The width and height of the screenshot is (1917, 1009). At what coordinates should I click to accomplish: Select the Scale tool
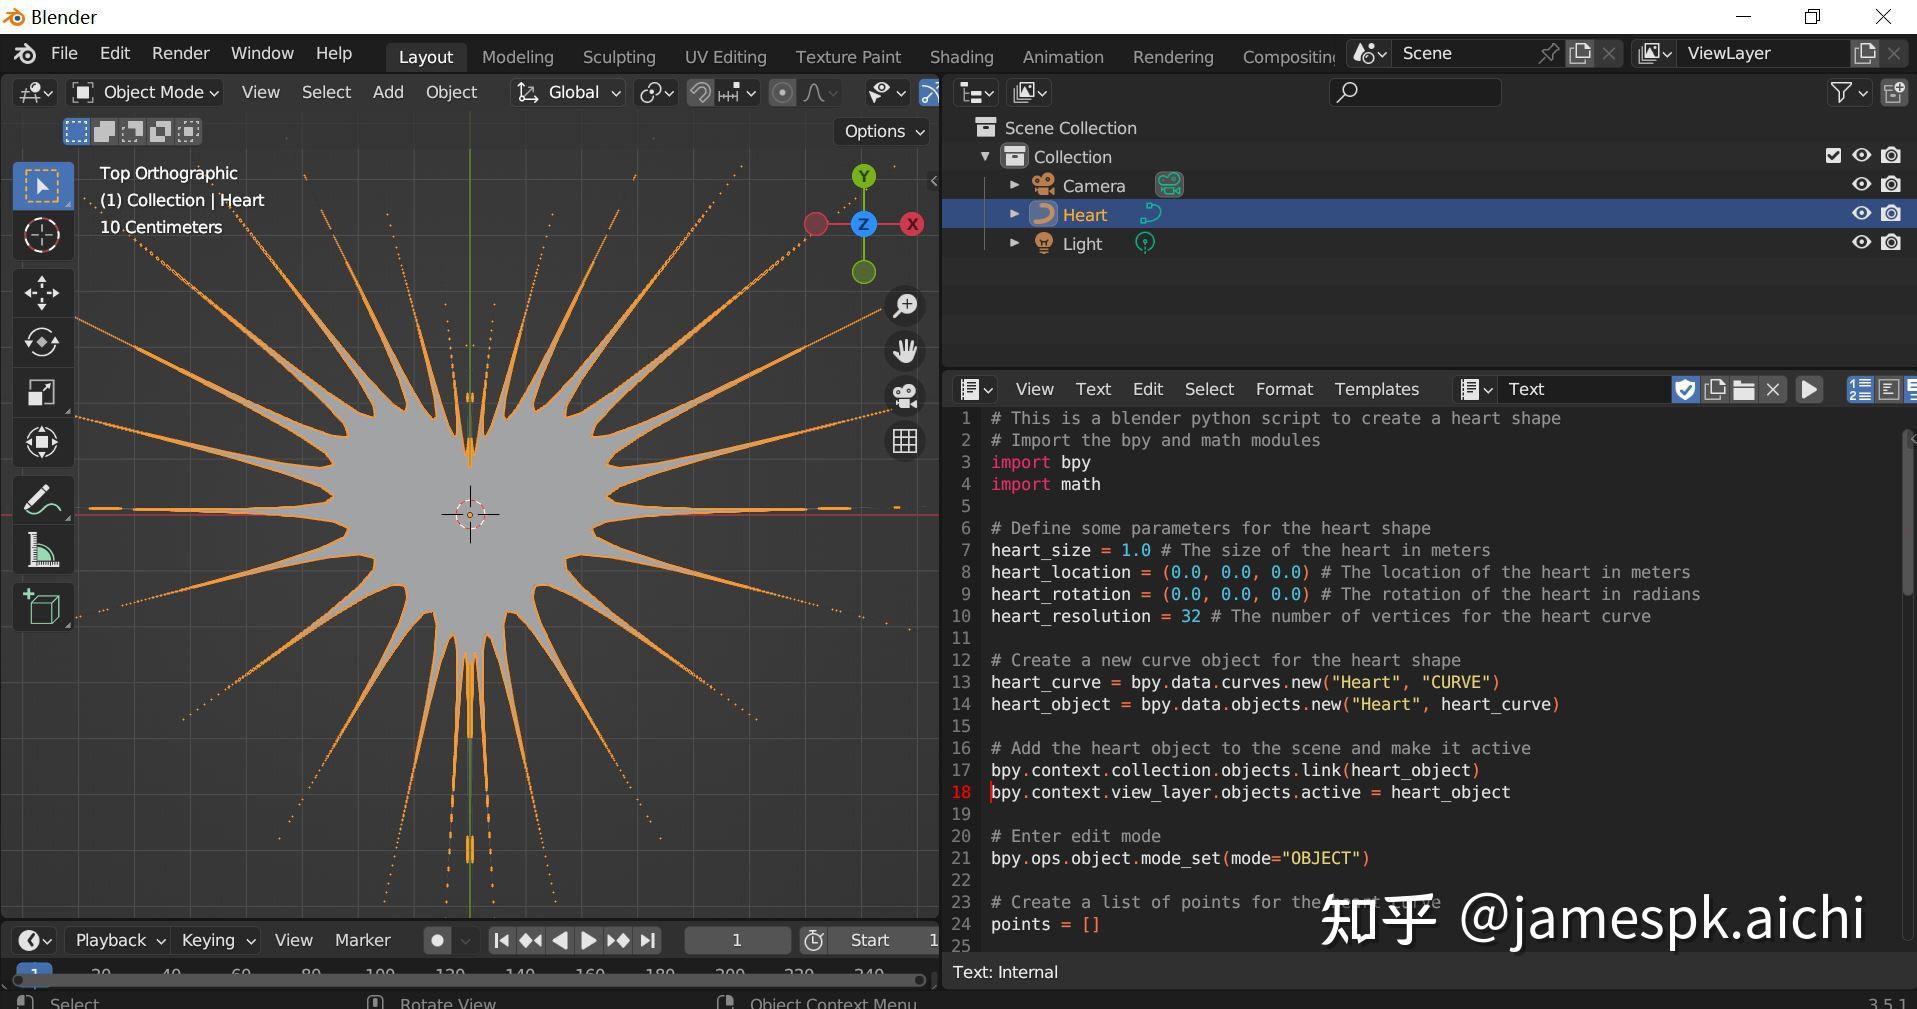point(42,392)
